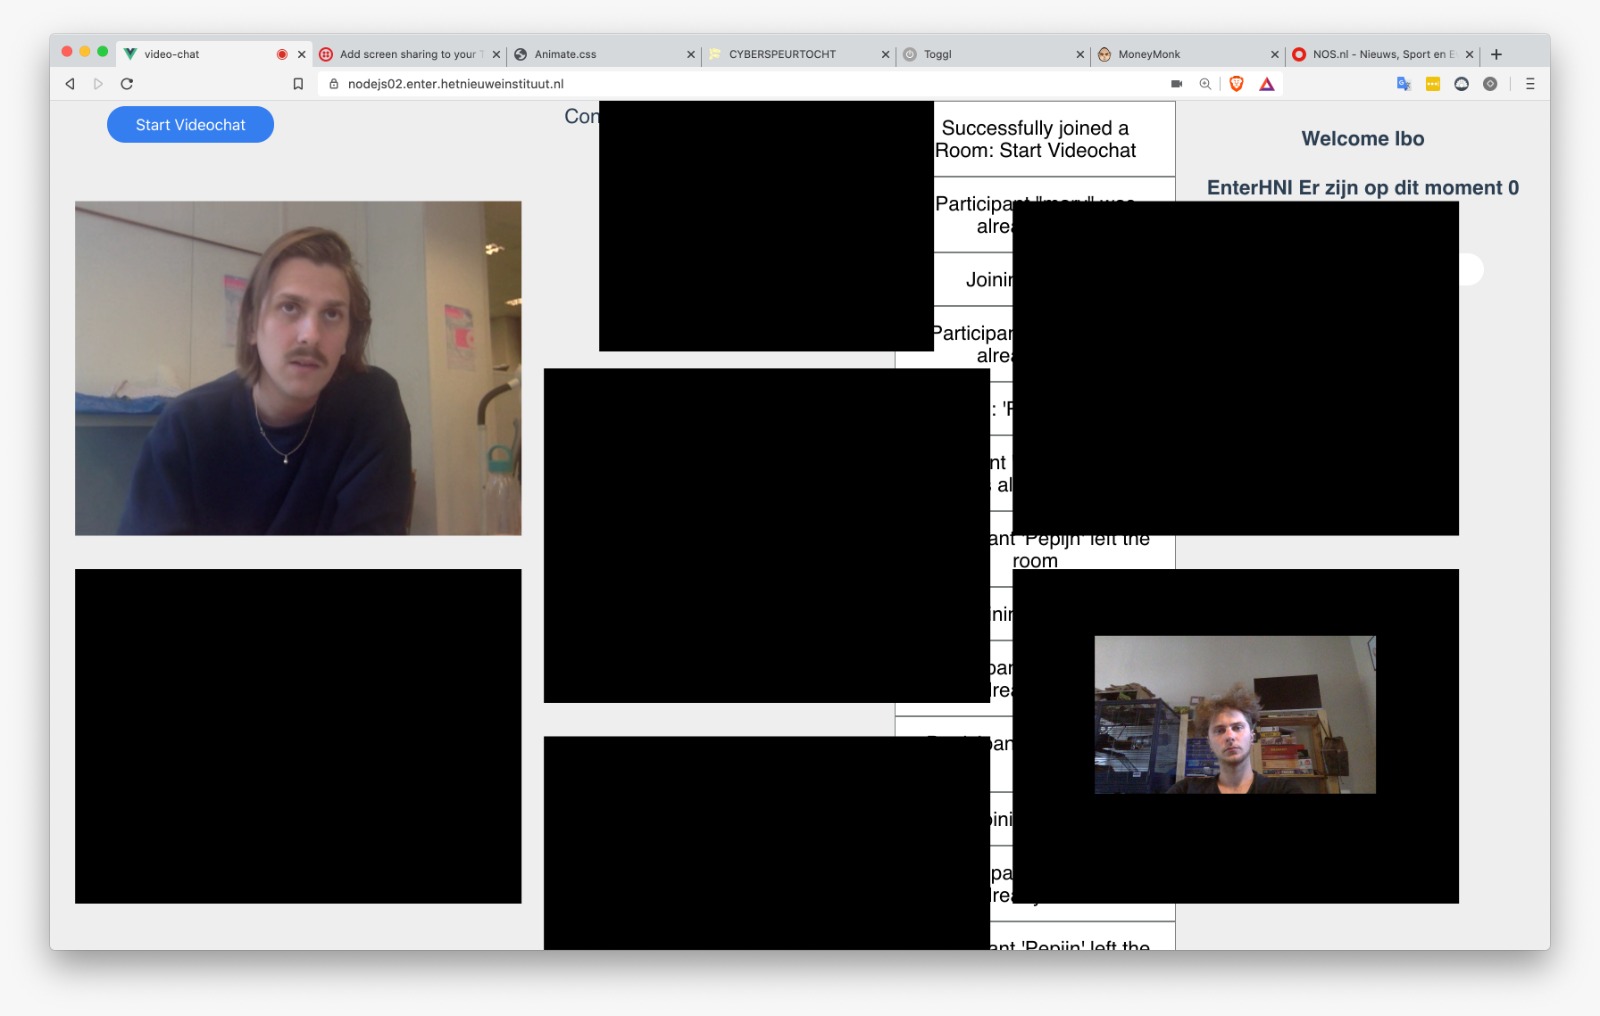Open camera permission icon in address bar
The width and height of the screenshot is (1600, 1016).
click(x=1177, y=84)
